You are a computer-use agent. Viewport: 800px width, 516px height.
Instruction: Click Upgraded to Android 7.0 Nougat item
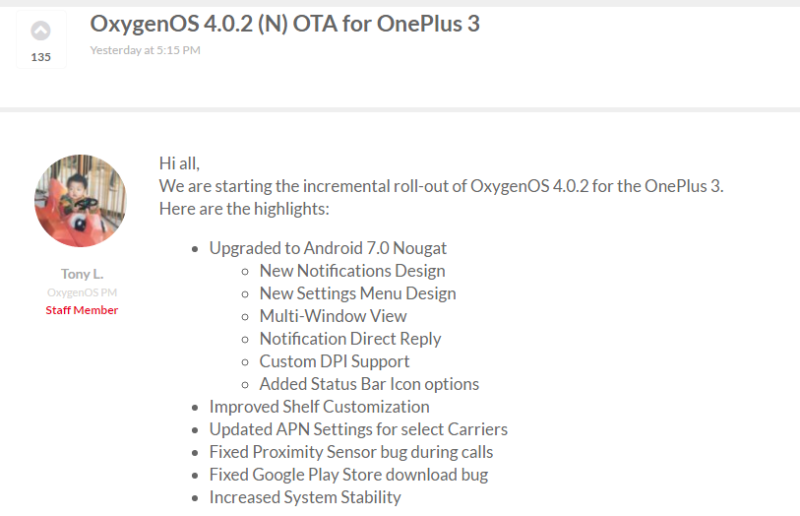[x=328, y=248]
